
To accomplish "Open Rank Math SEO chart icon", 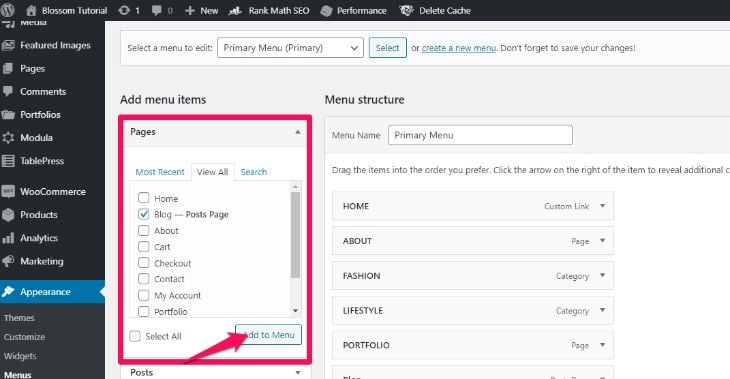I will [236, 10].
